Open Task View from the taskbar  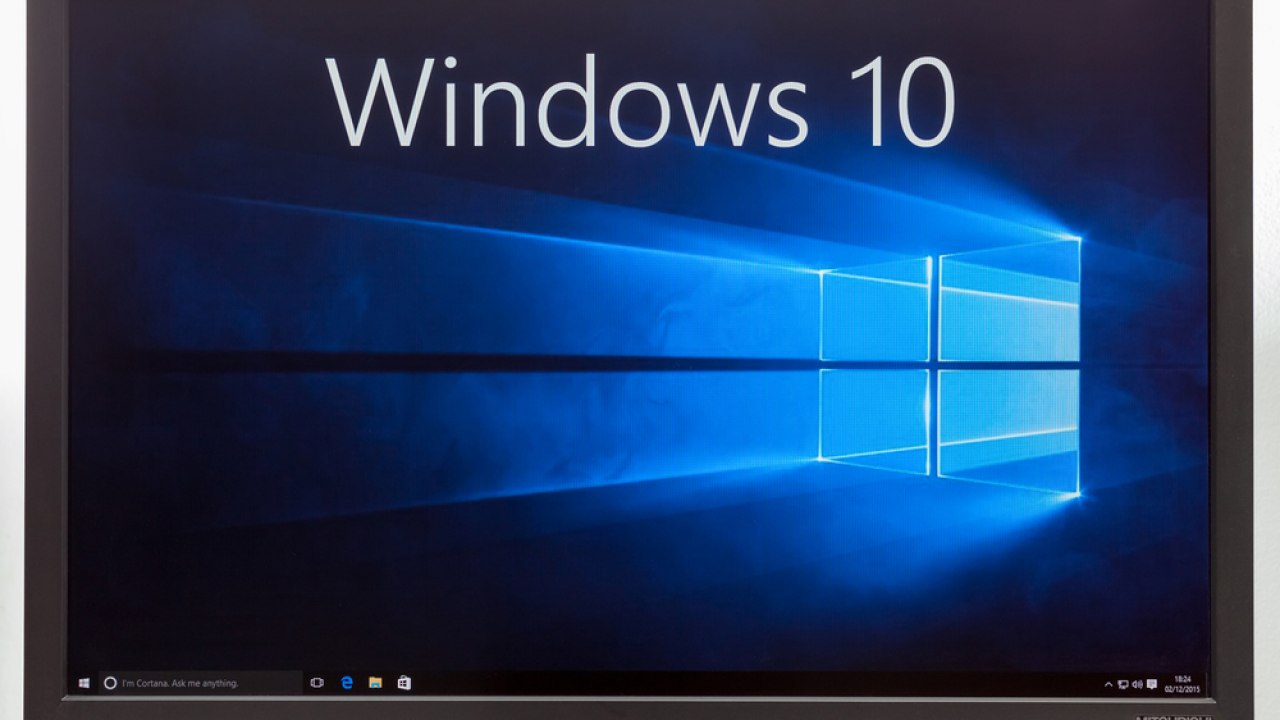click(x=317, y=683)
